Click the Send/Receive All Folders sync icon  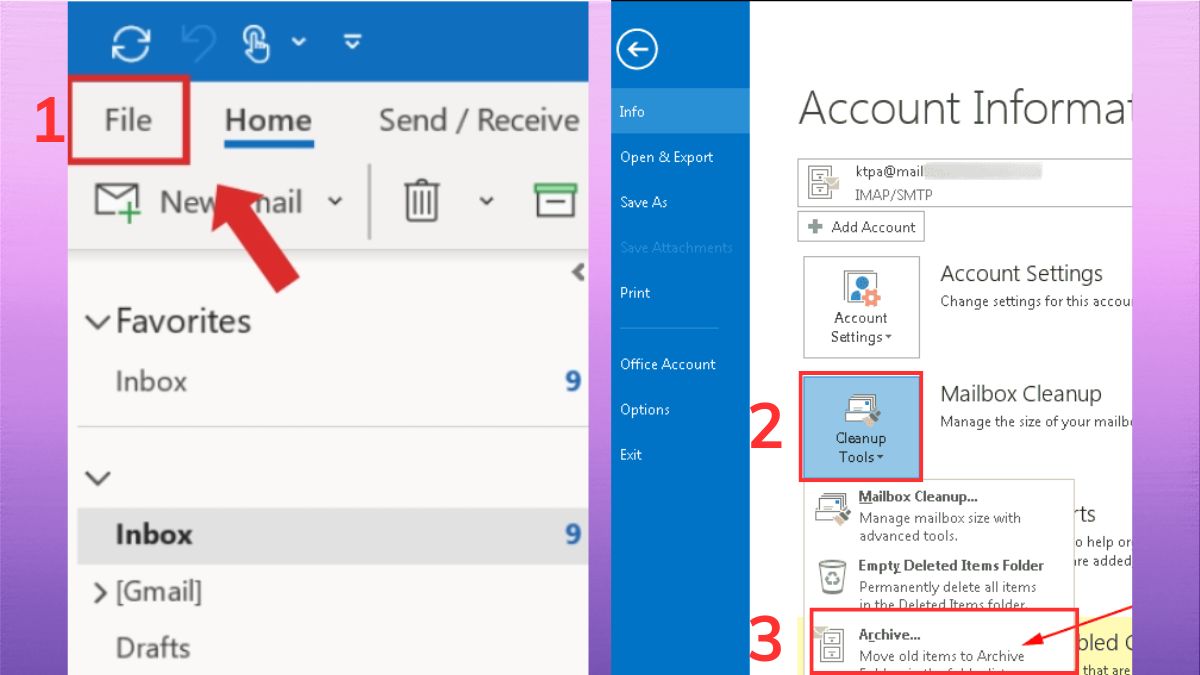131,43
